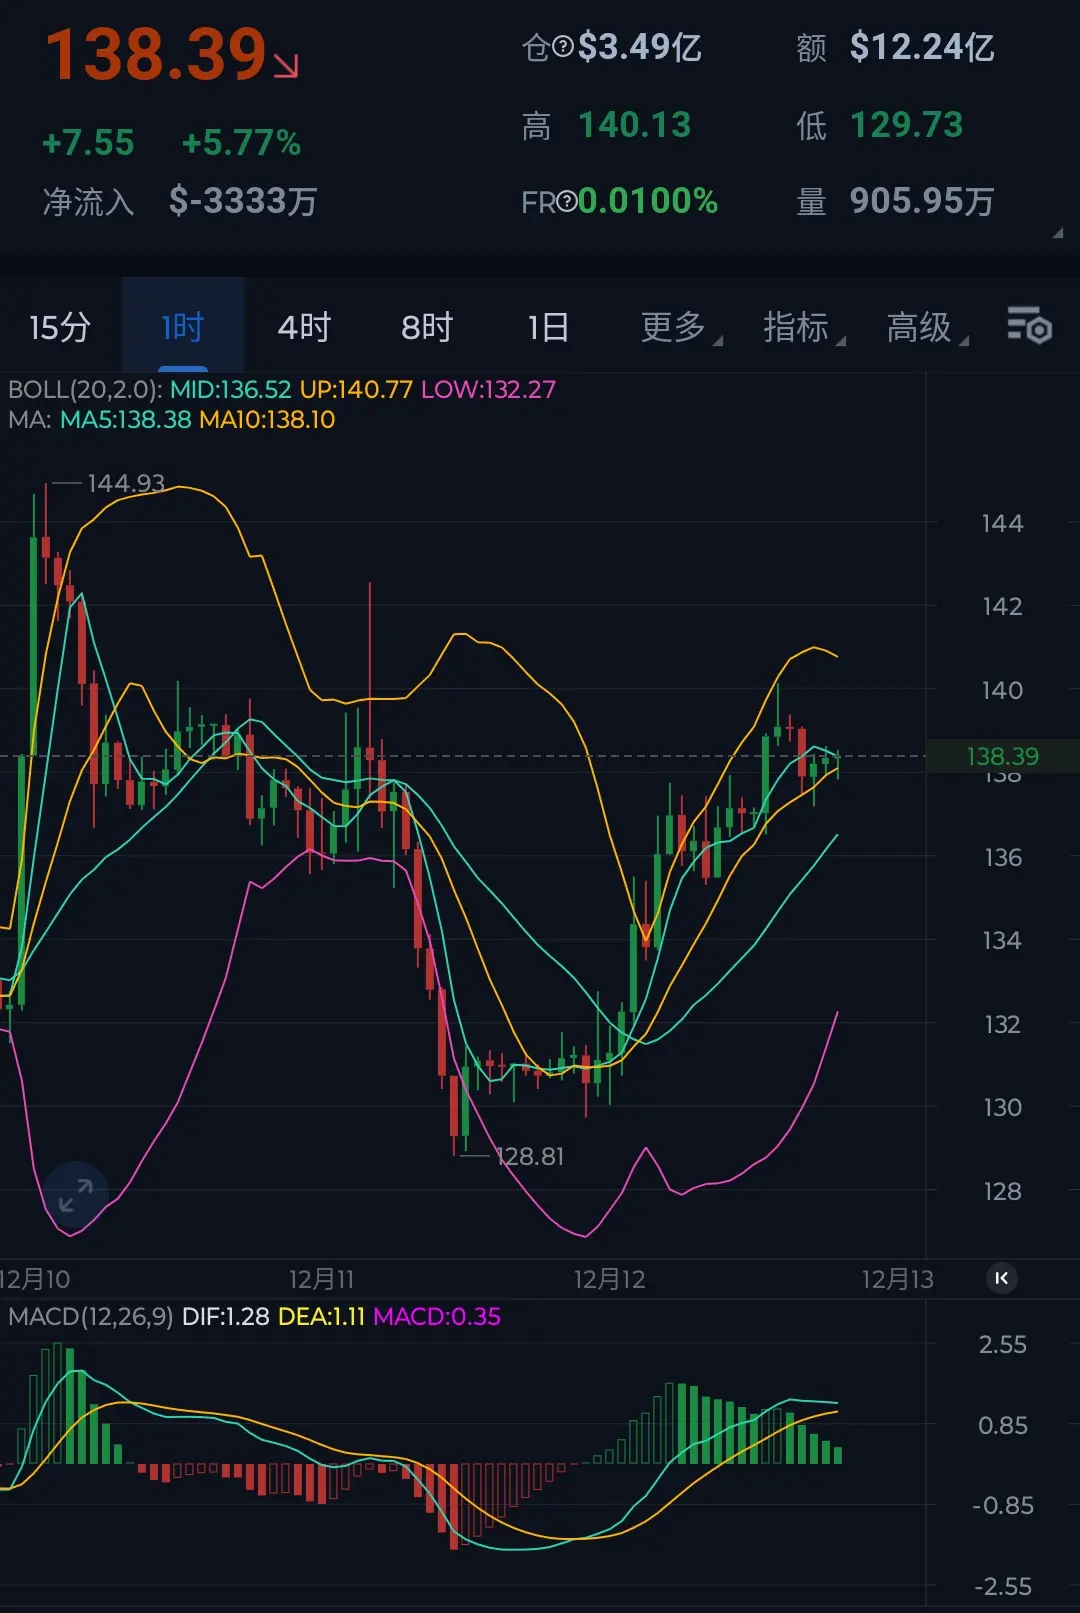Tap the 128 price axis label
The height and width of the screenshot is (1613, 1080).
tap(1002, 1191)
